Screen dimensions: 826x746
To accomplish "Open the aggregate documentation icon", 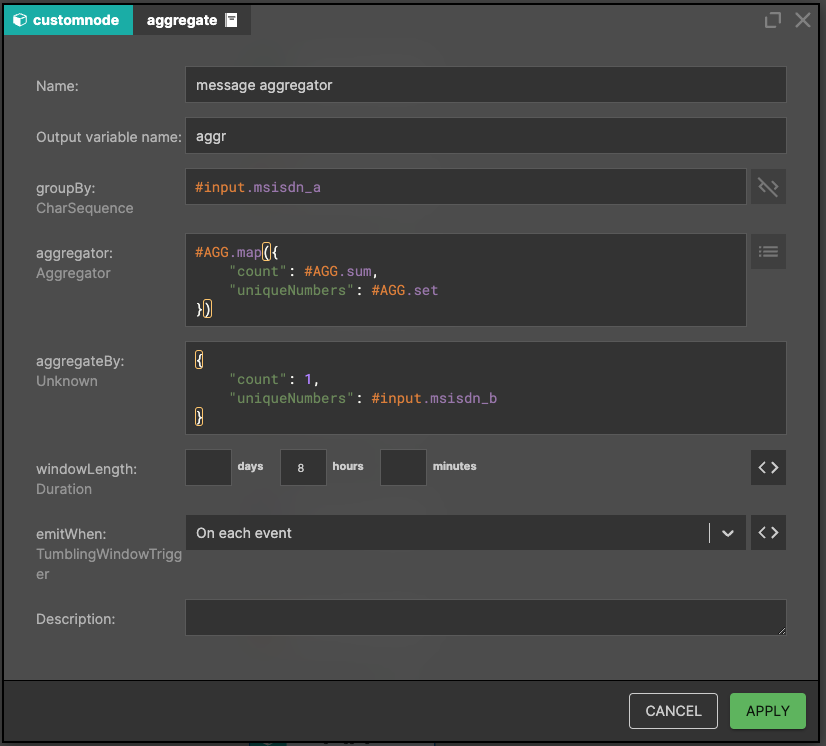I will [231, 20].
